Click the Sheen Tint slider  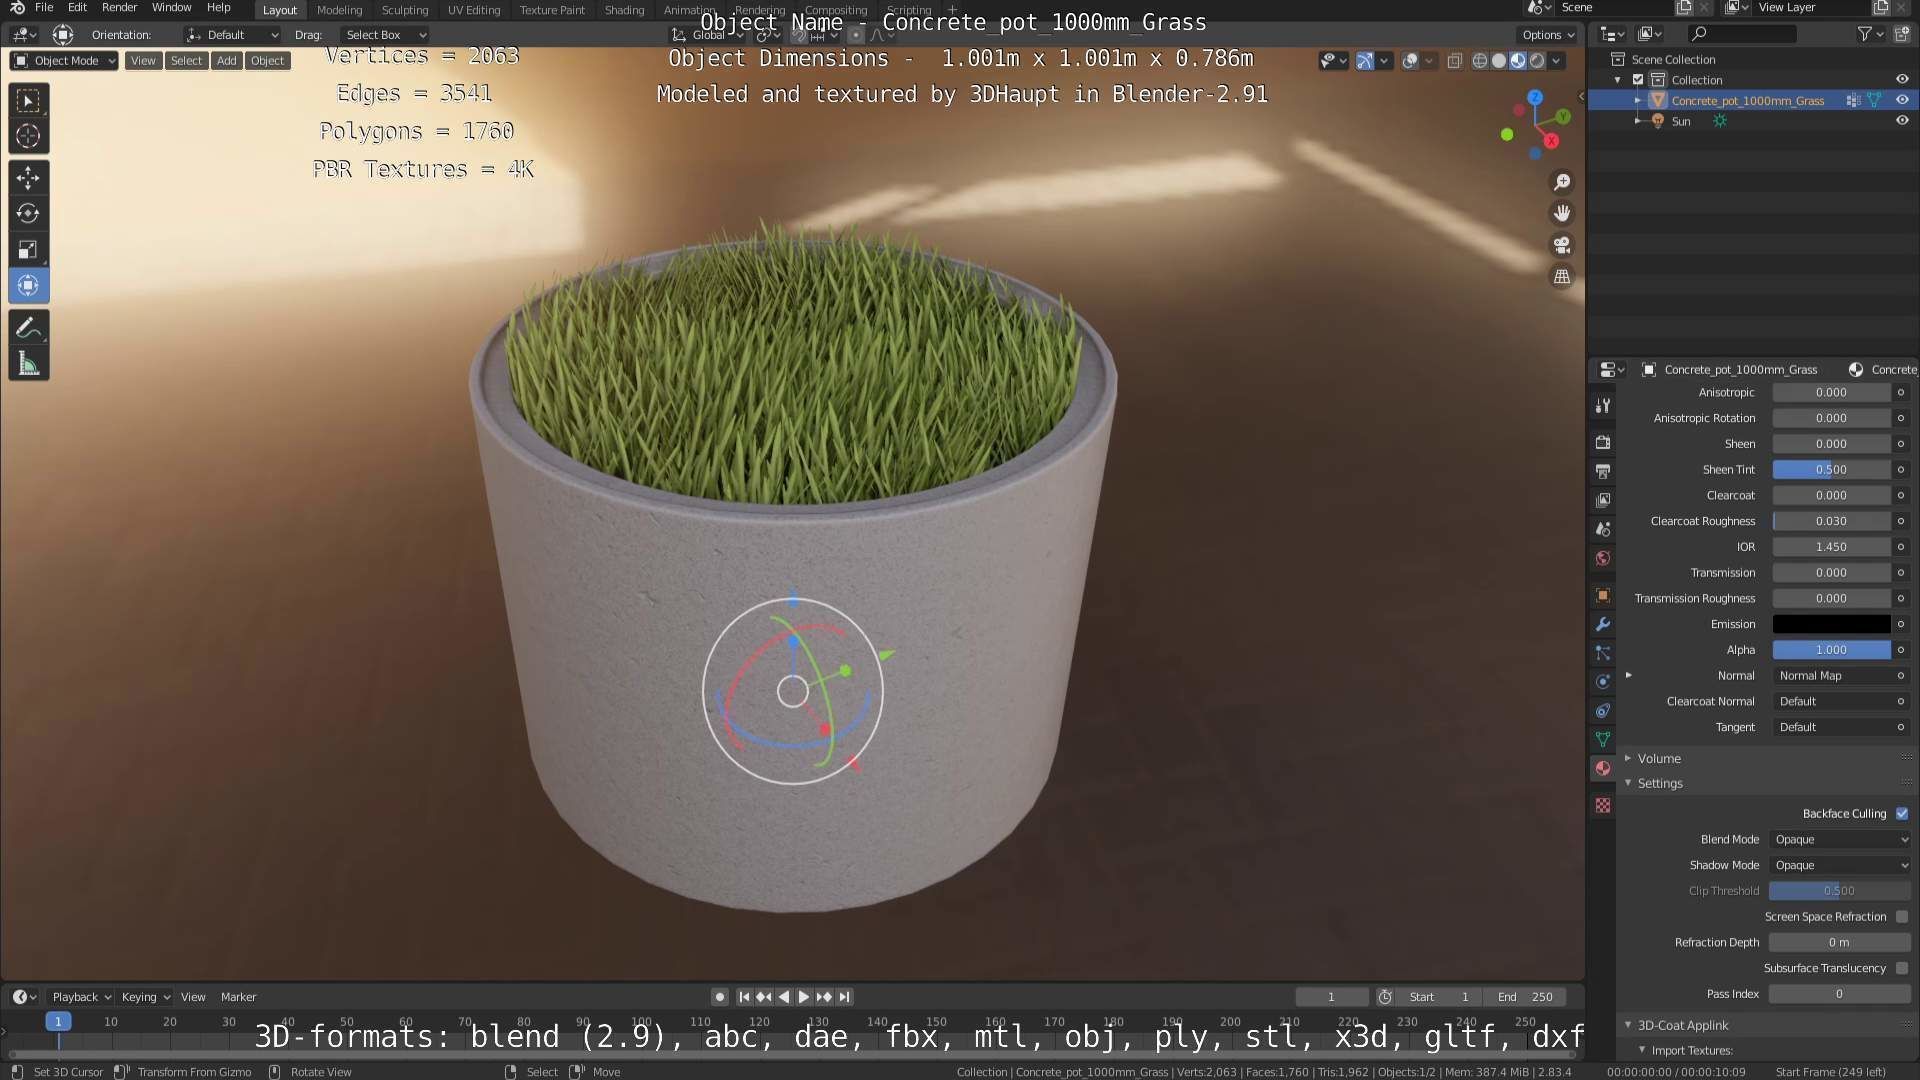(1831, 469)
